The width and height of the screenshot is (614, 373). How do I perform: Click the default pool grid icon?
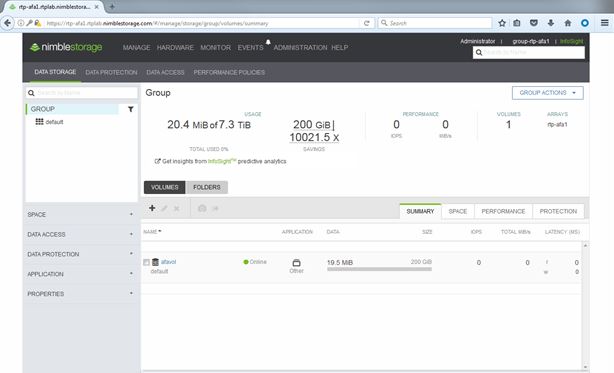pyautogui.click(x=39, y=122)
